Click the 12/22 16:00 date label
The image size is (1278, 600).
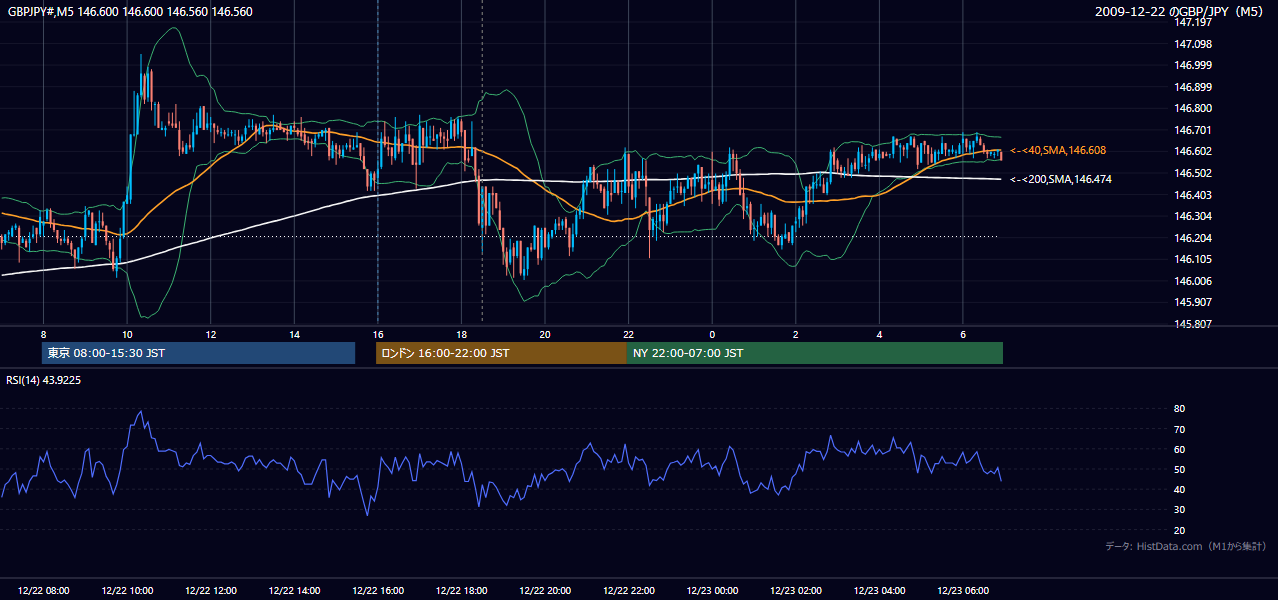pos(378,591)
